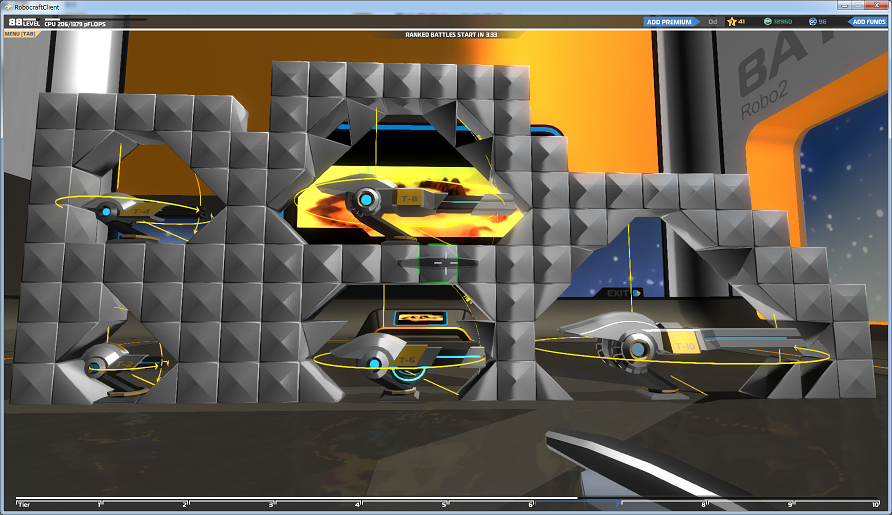Click the 88 LEVEL indicator

[24, 22]
